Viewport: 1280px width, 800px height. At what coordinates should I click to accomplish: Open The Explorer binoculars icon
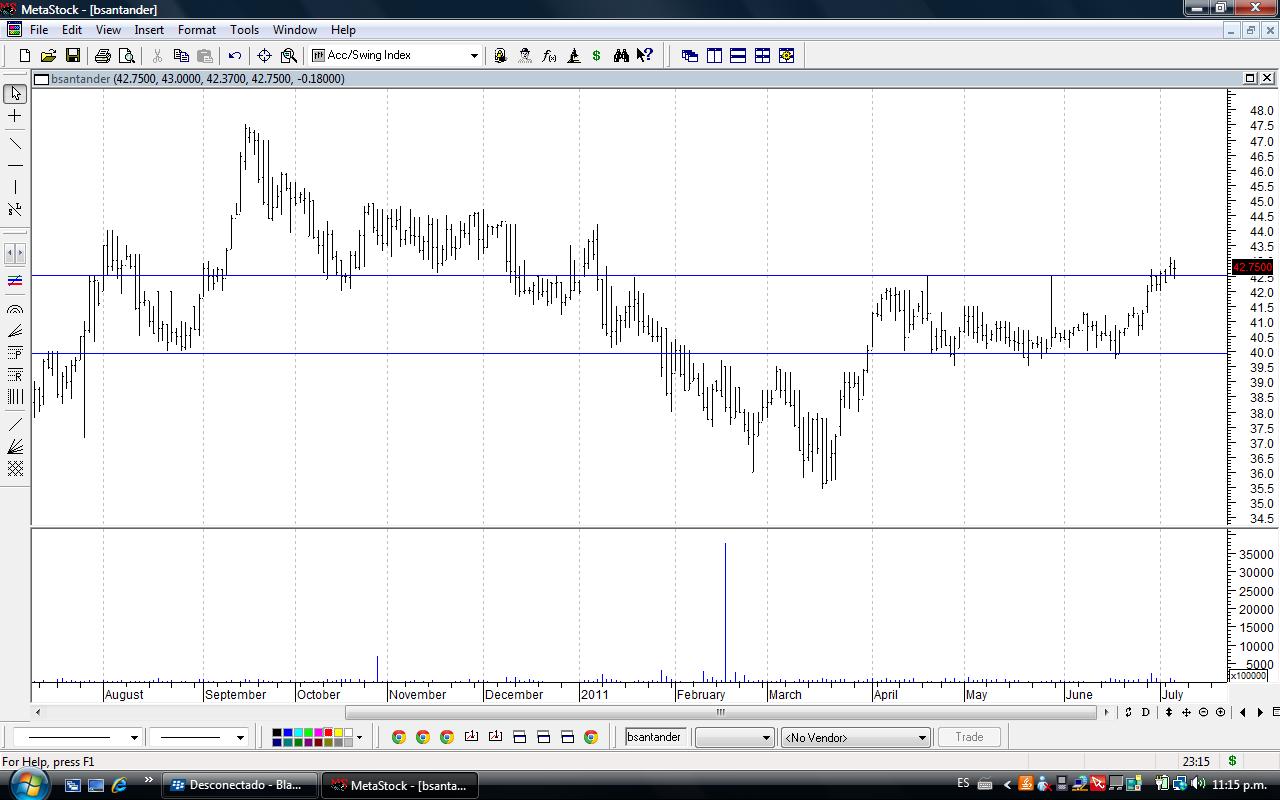[621, 56]
